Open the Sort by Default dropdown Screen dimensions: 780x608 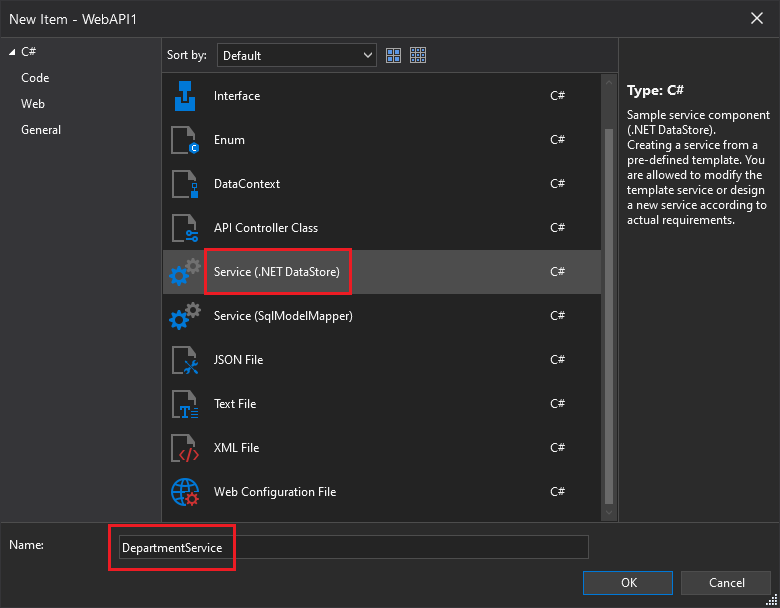click(x=297, y=56)
